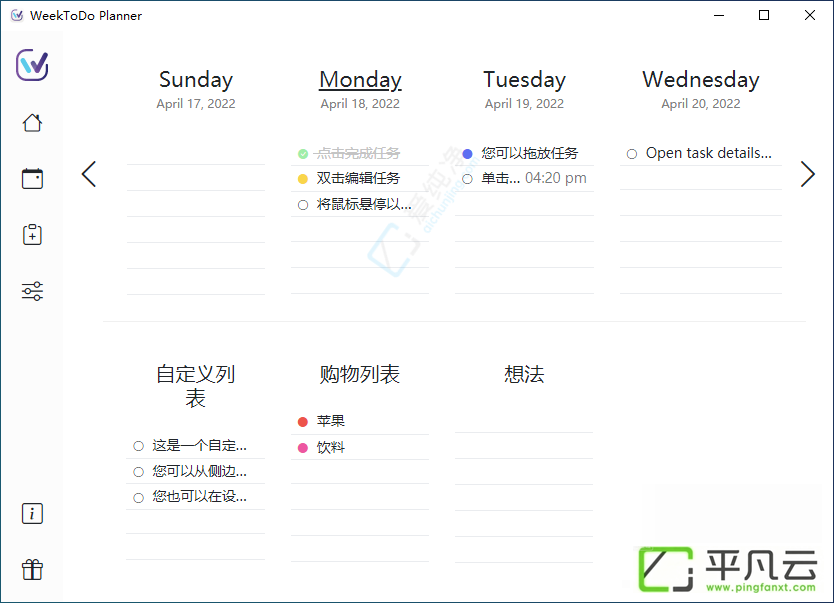Open settings sliders icon in sidebar

(x=32, y=291)
